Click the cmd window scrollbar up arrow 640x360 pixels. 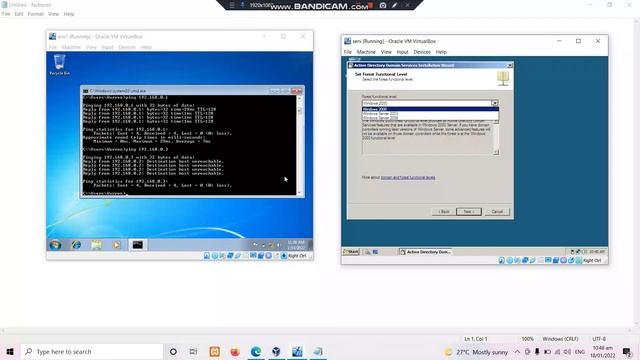tap(300, 98)
